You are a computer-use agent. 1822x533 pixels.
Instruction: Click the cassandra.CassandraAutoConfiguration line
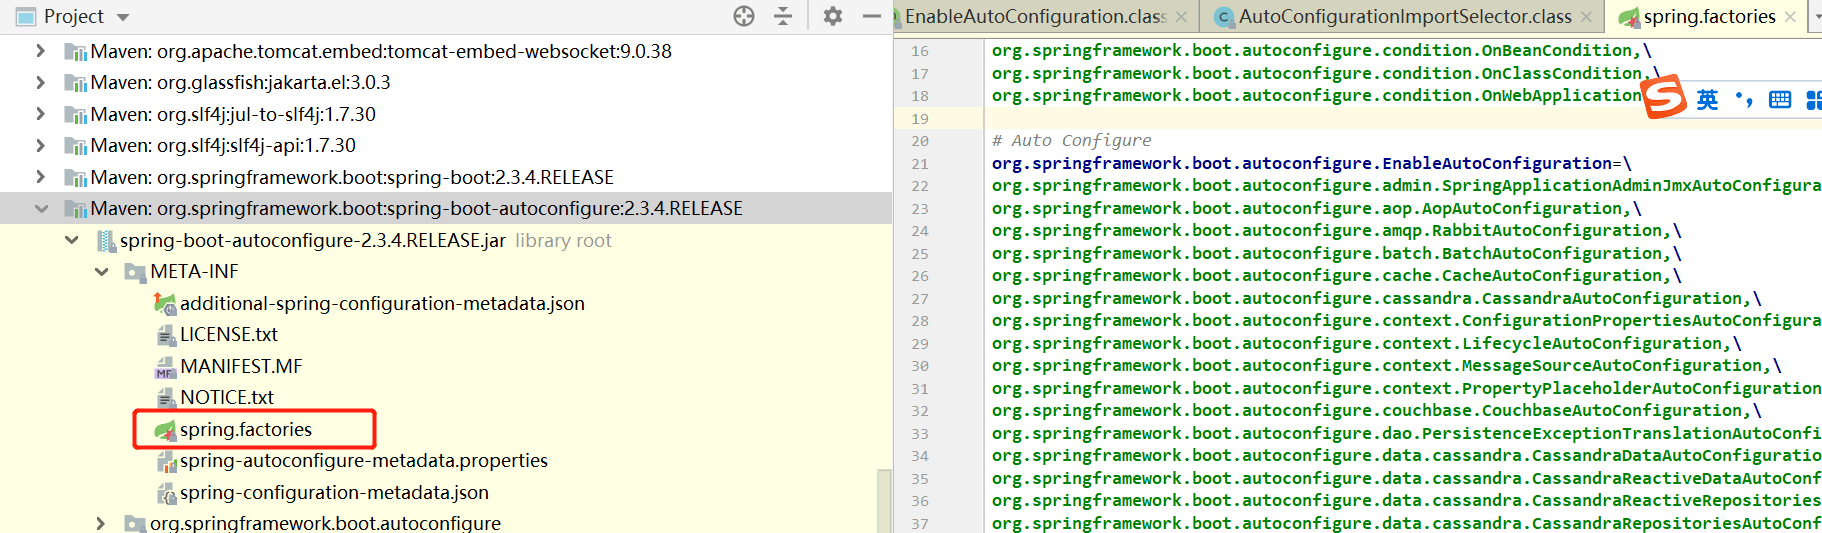1376,298
